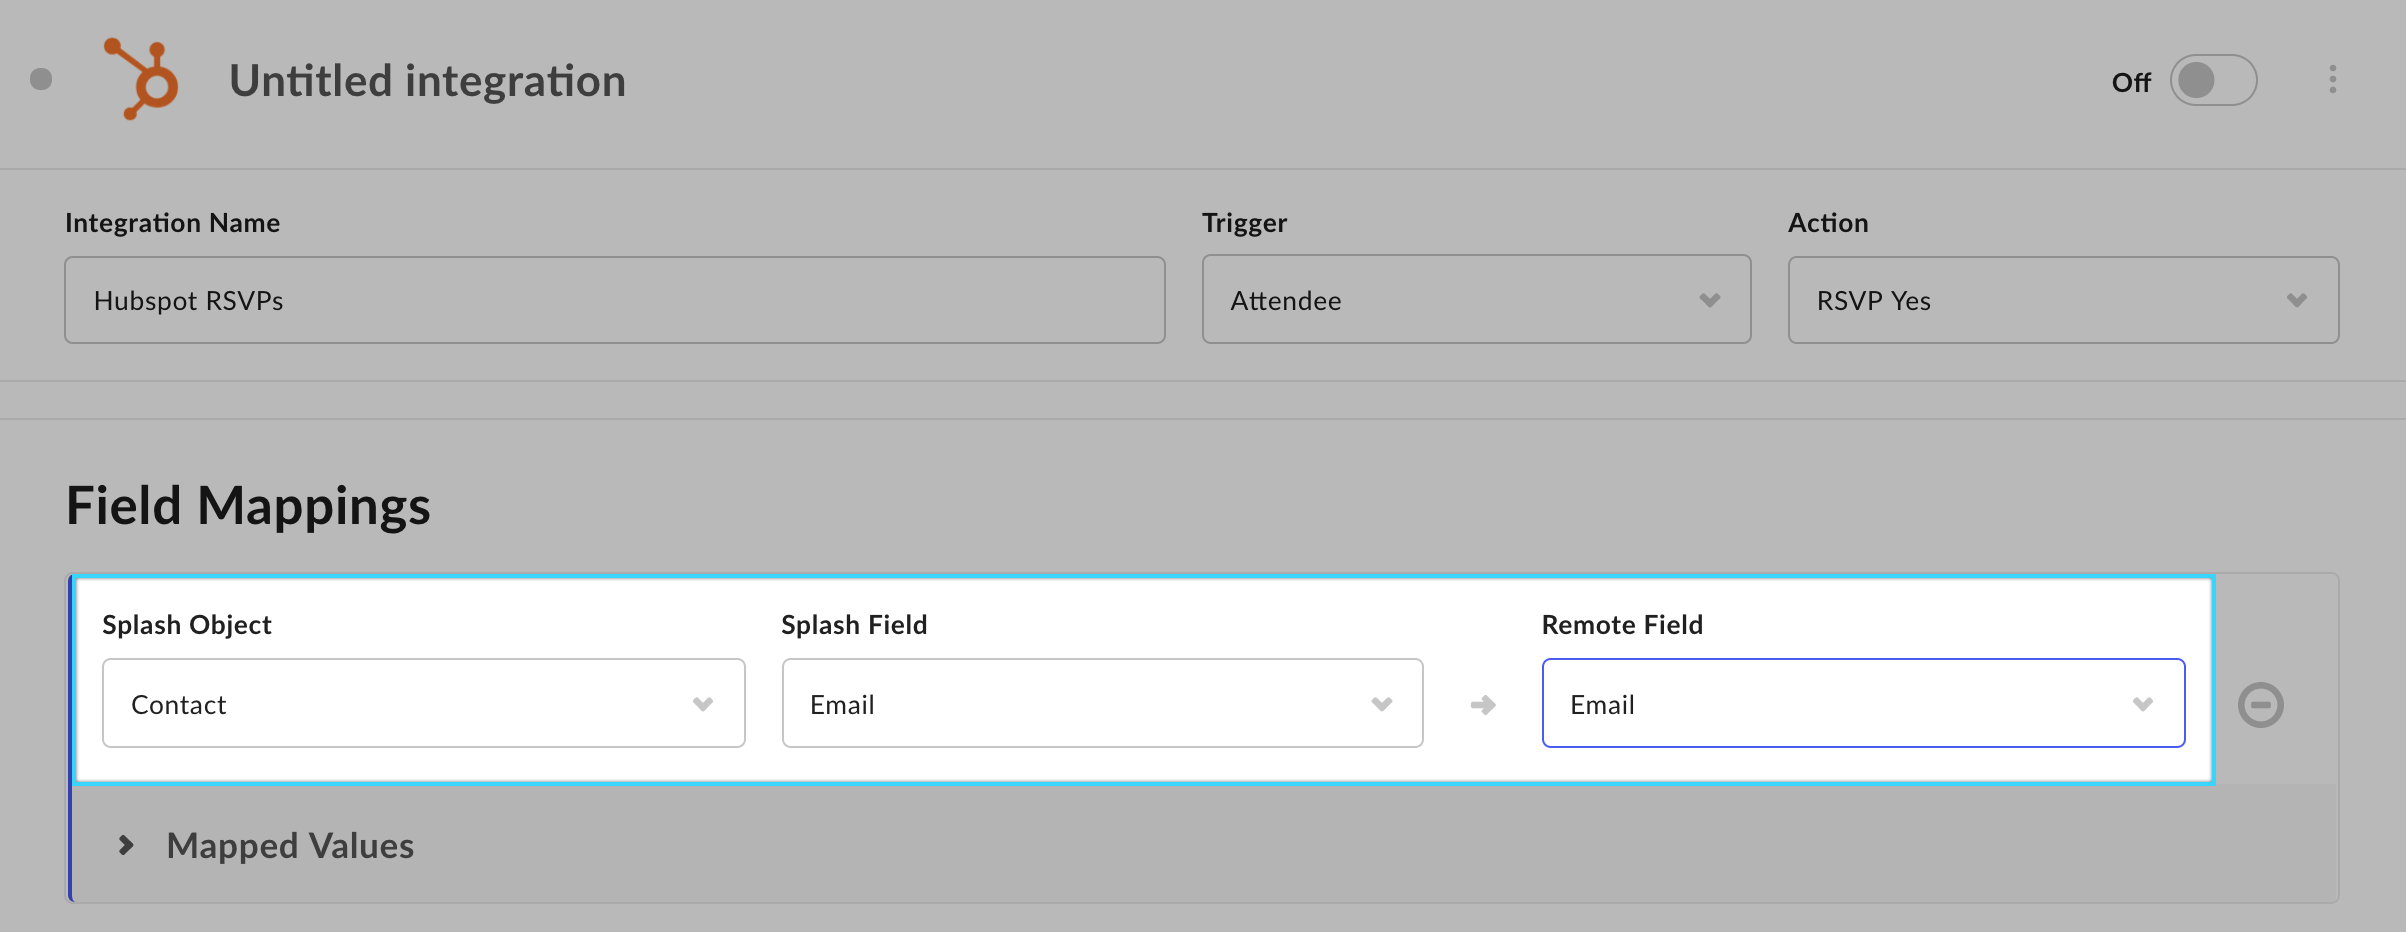
Task: Open the Trigger dropdown showing Attendee
Action: click(1476, 300)
